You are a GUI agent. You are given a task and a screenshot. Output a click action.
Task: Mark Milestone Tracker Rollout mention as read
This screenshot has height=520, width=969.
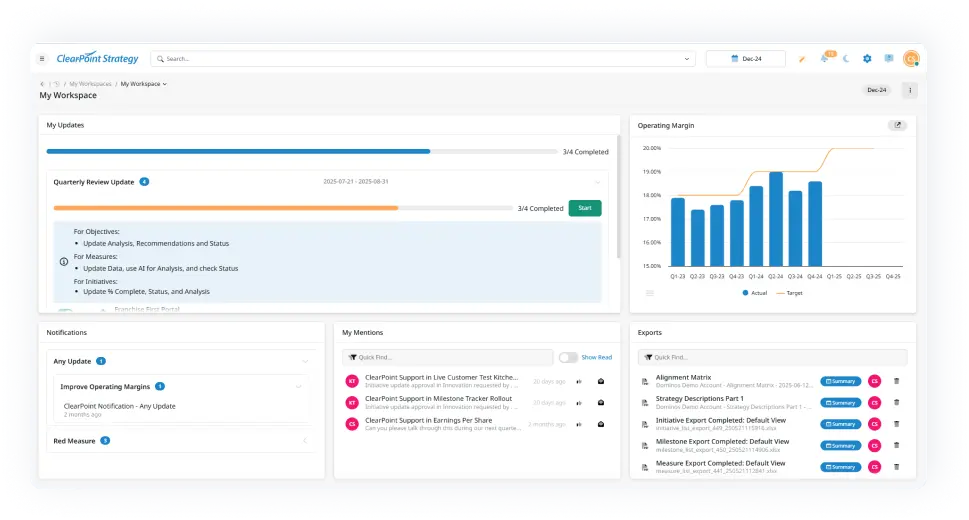pyautogui.click(x=601, y=403)
